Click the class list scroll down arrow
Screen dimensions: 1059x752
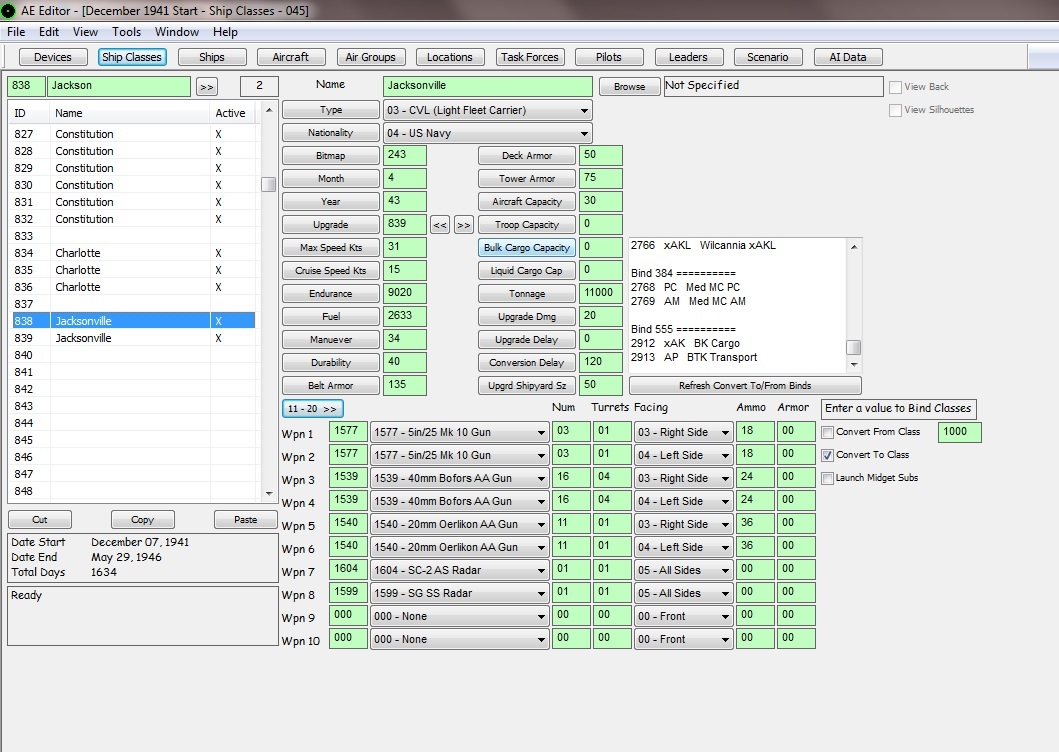[x=269, y=494]
